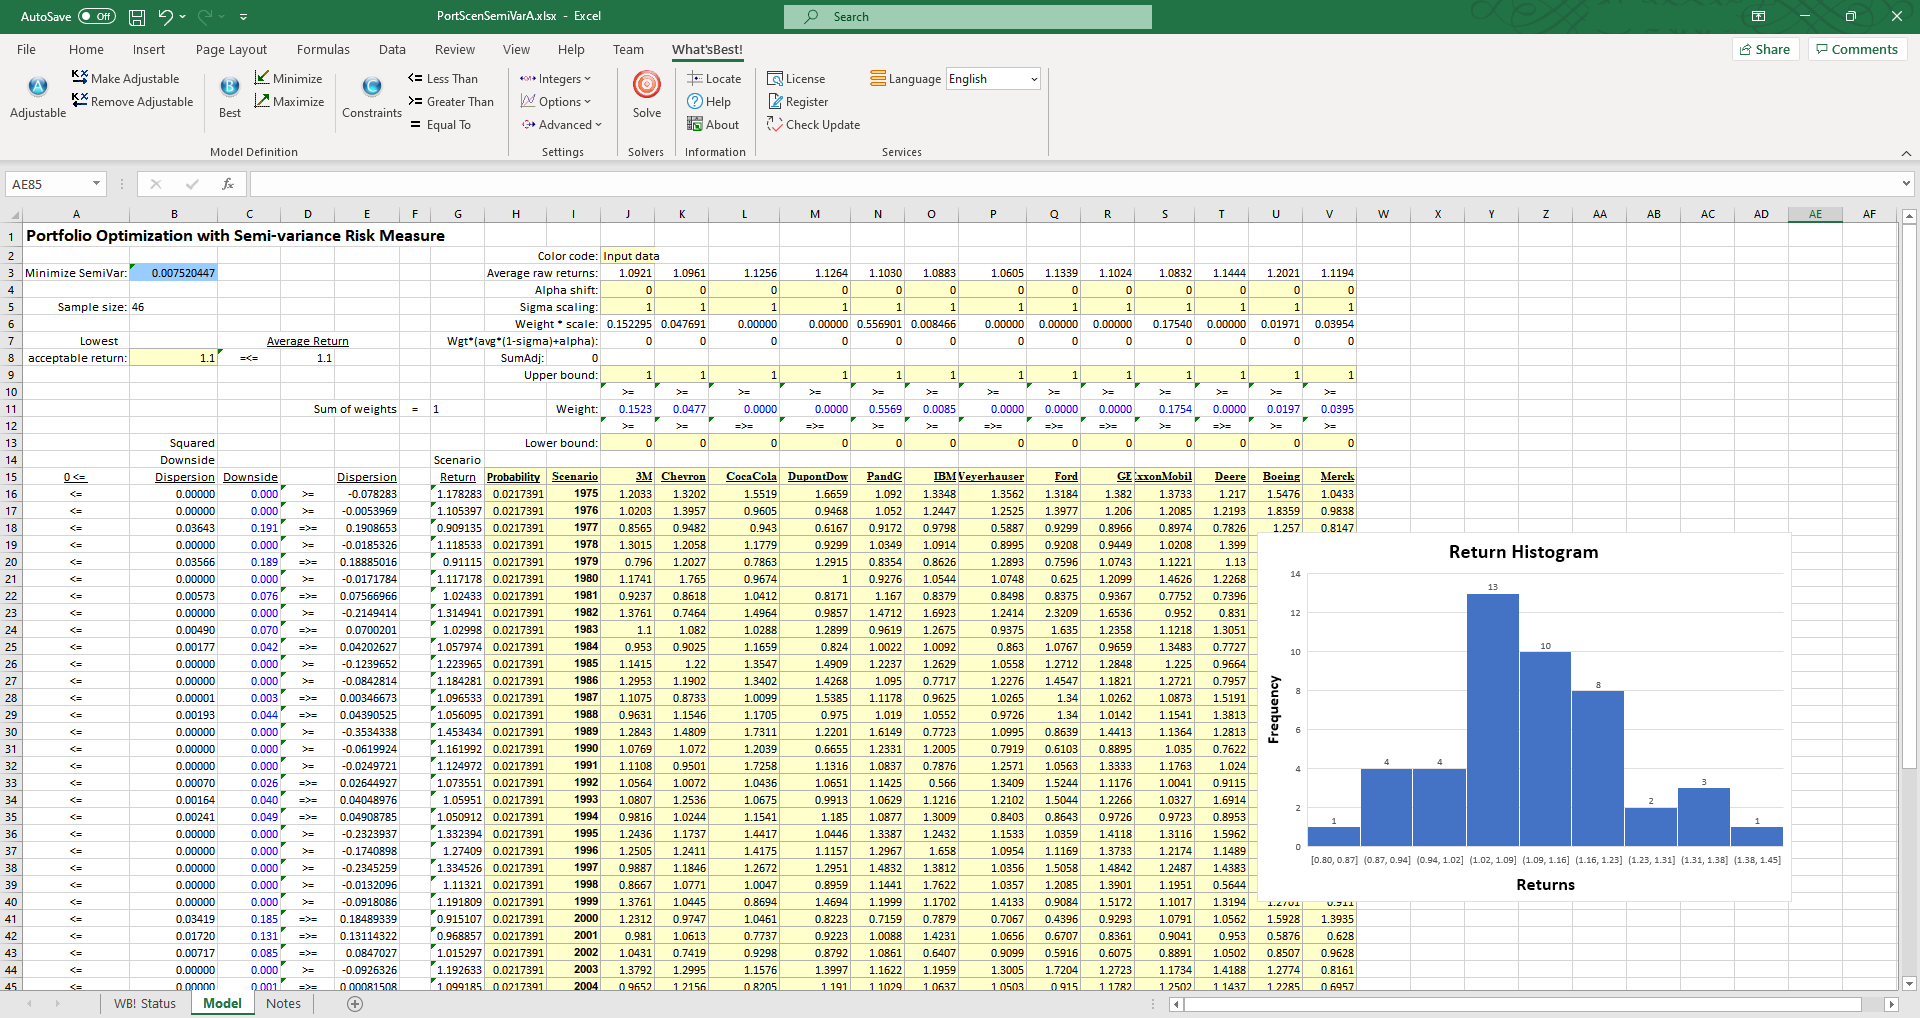Select the Minimize SemiVar value cell 0.007520447

coord(174,273)
